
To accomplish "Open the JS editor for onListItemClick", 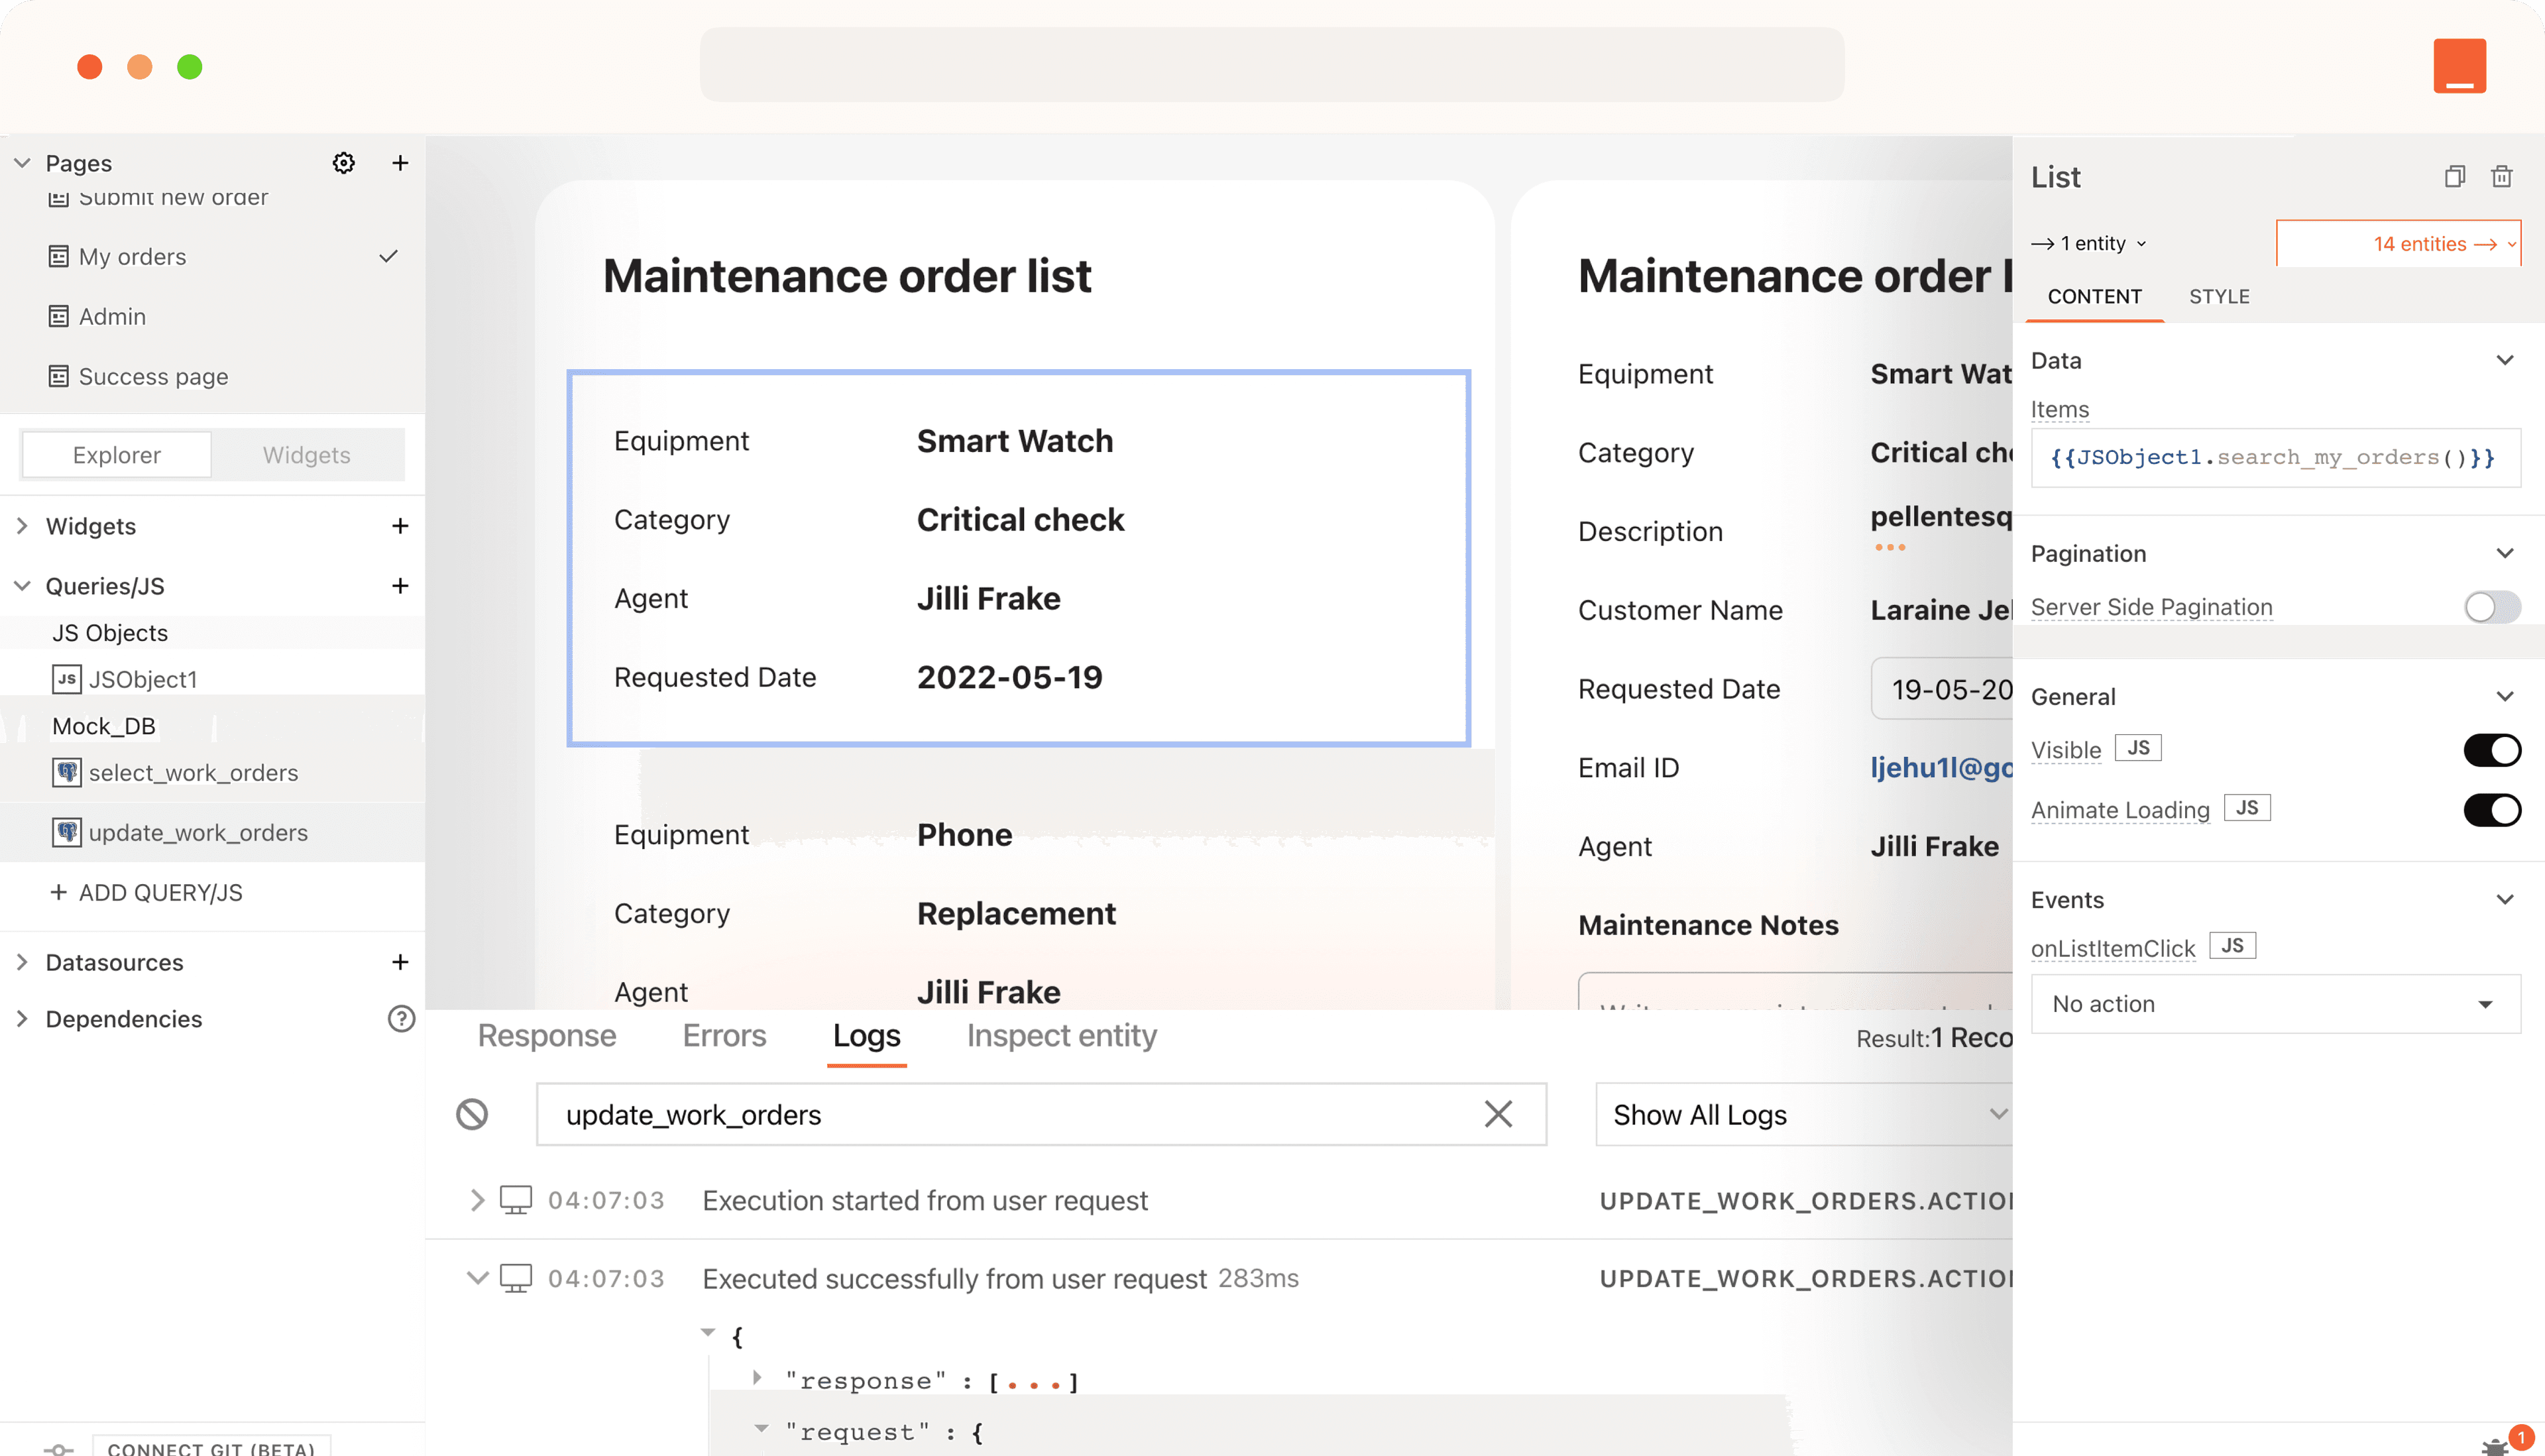I will pyautogui.click(x=2233, y=944).
